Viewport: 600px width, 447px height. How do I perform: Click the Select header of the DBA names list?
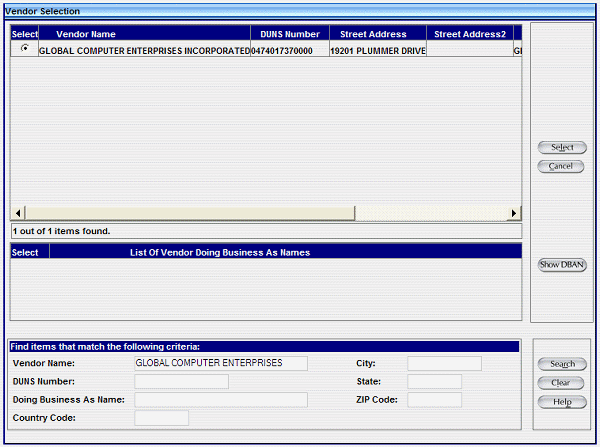(x=30, y=253)
